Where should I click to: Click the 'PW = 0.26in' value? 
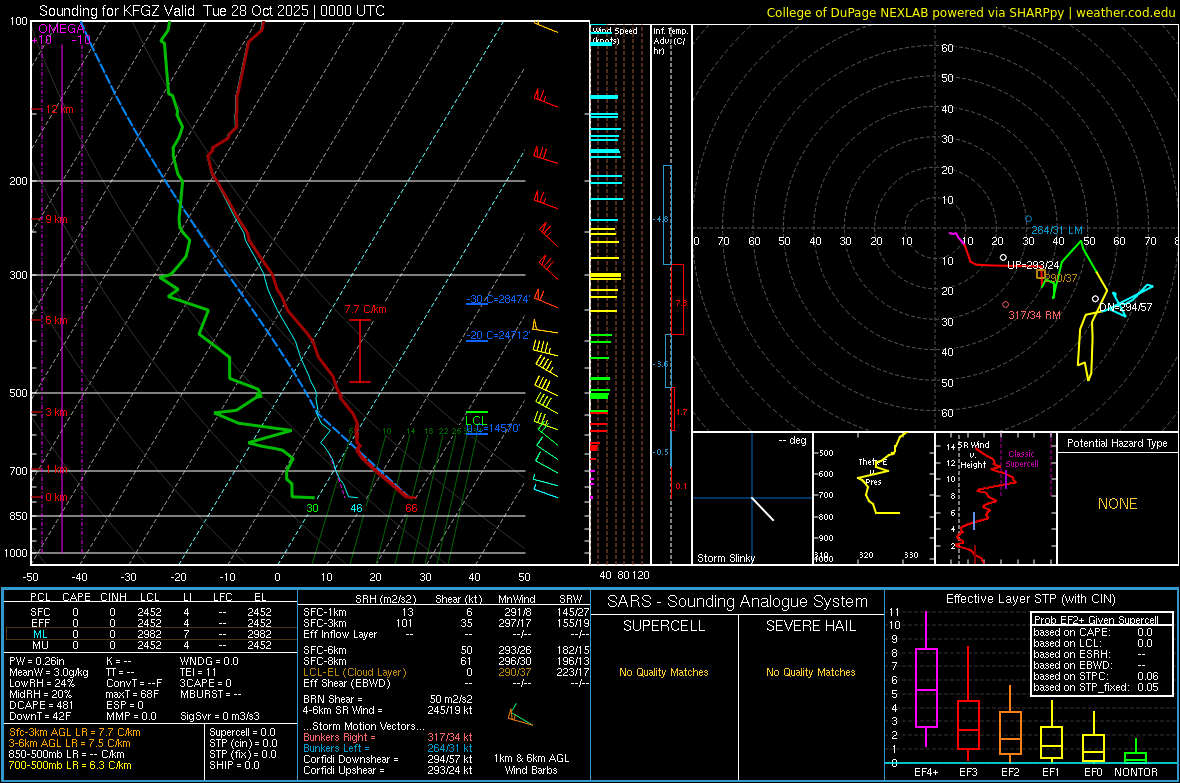pos(37,661)
